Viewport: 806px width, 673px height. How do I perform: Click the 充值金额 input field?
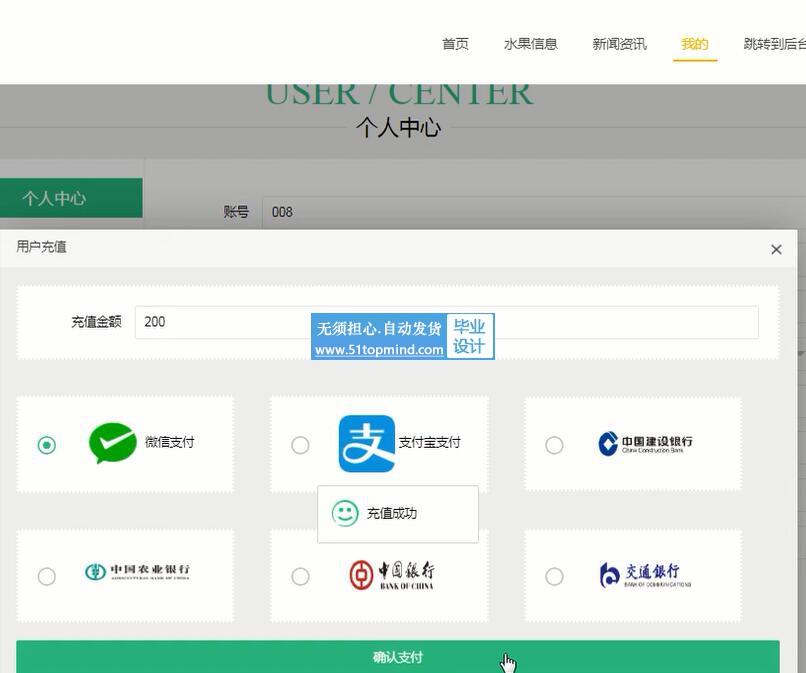click(446, 322)
